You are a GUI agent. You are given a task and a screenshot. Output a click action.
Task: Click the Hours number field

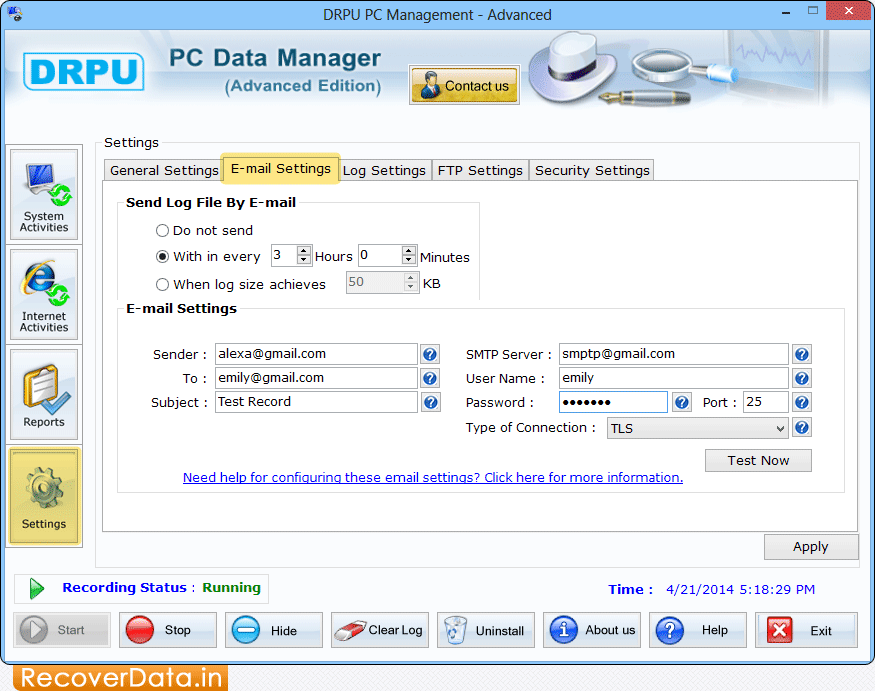tap(285, 256)
